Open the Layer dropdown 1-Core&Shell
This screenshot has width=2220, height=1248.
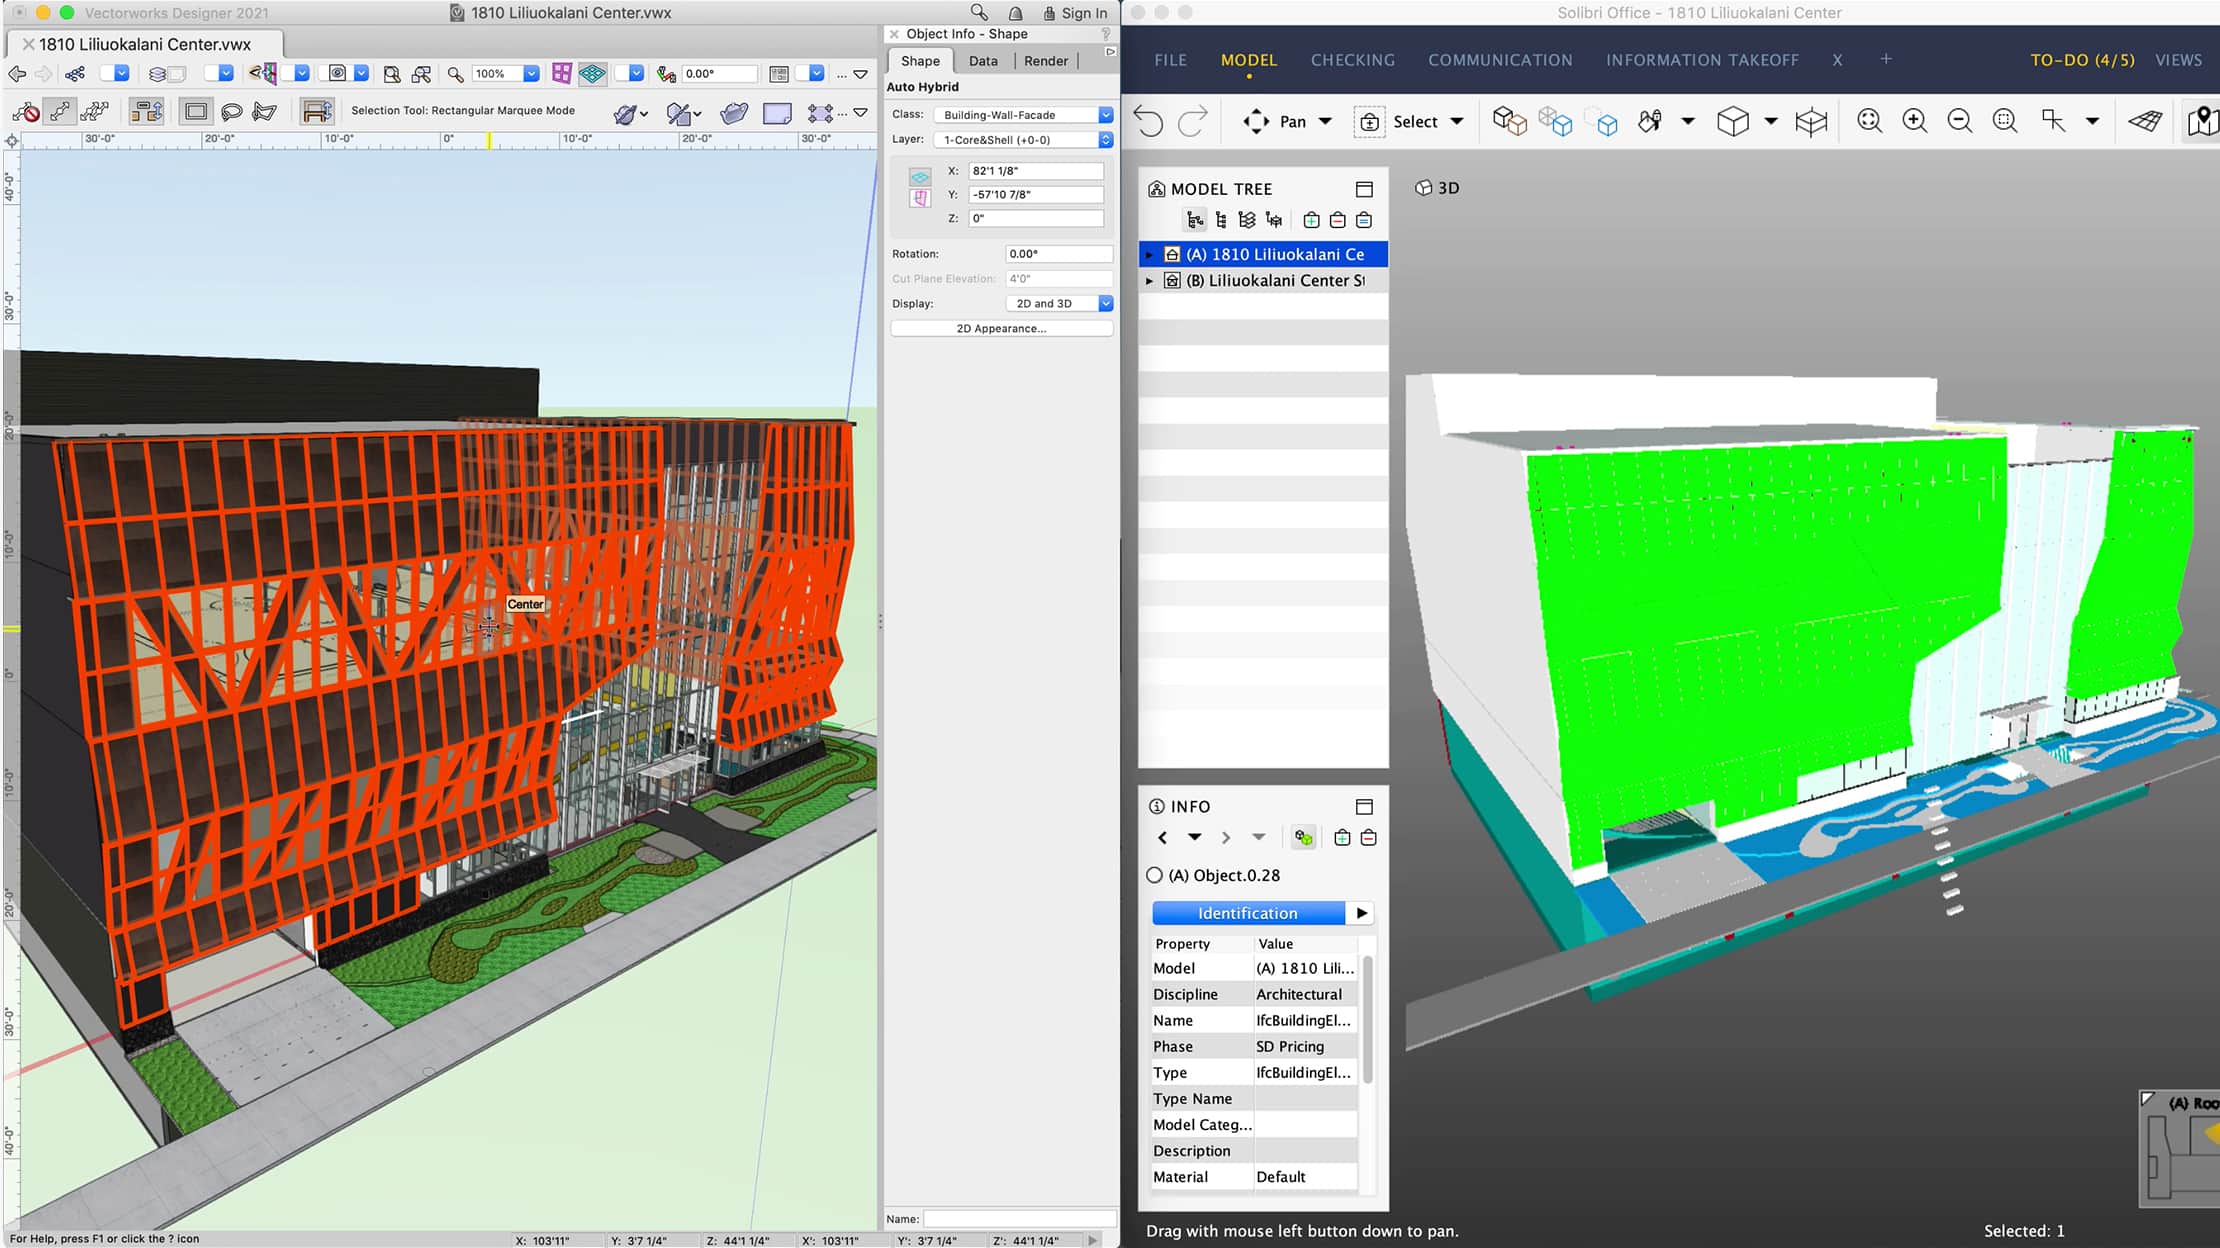(x=1023, y=140)
